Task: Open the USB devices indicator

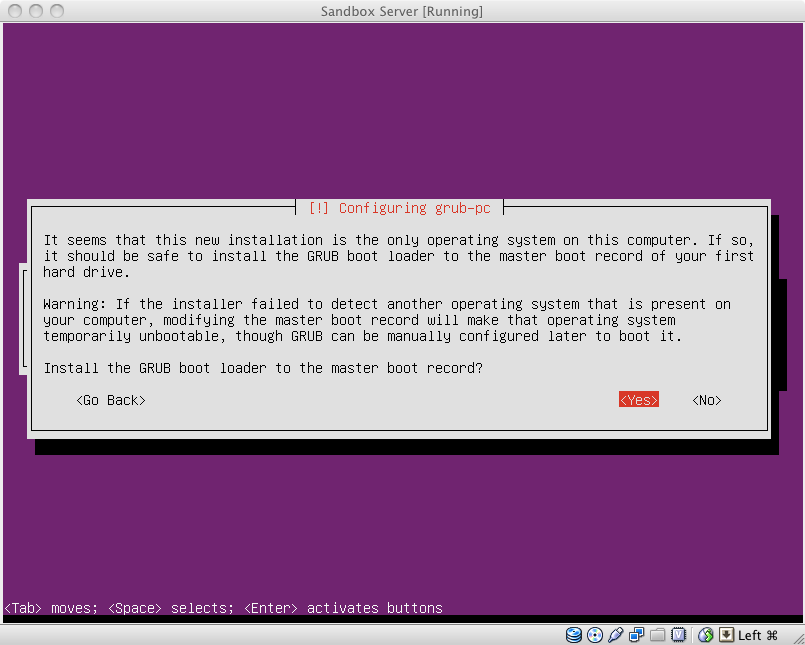Action: (x=616, y=635)
